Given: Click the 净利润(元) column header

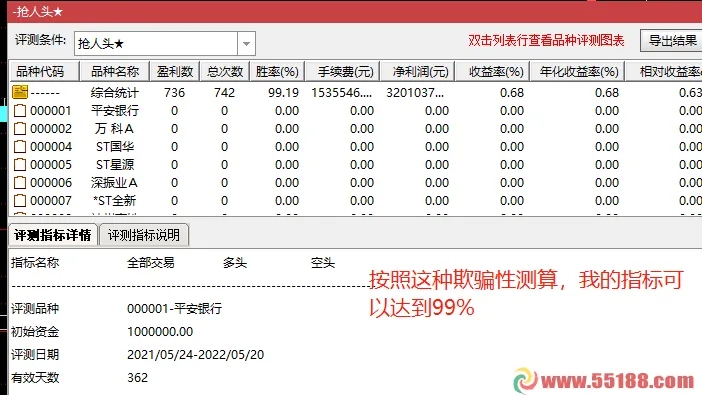Looking at the screenshot, I should (418, 72).
